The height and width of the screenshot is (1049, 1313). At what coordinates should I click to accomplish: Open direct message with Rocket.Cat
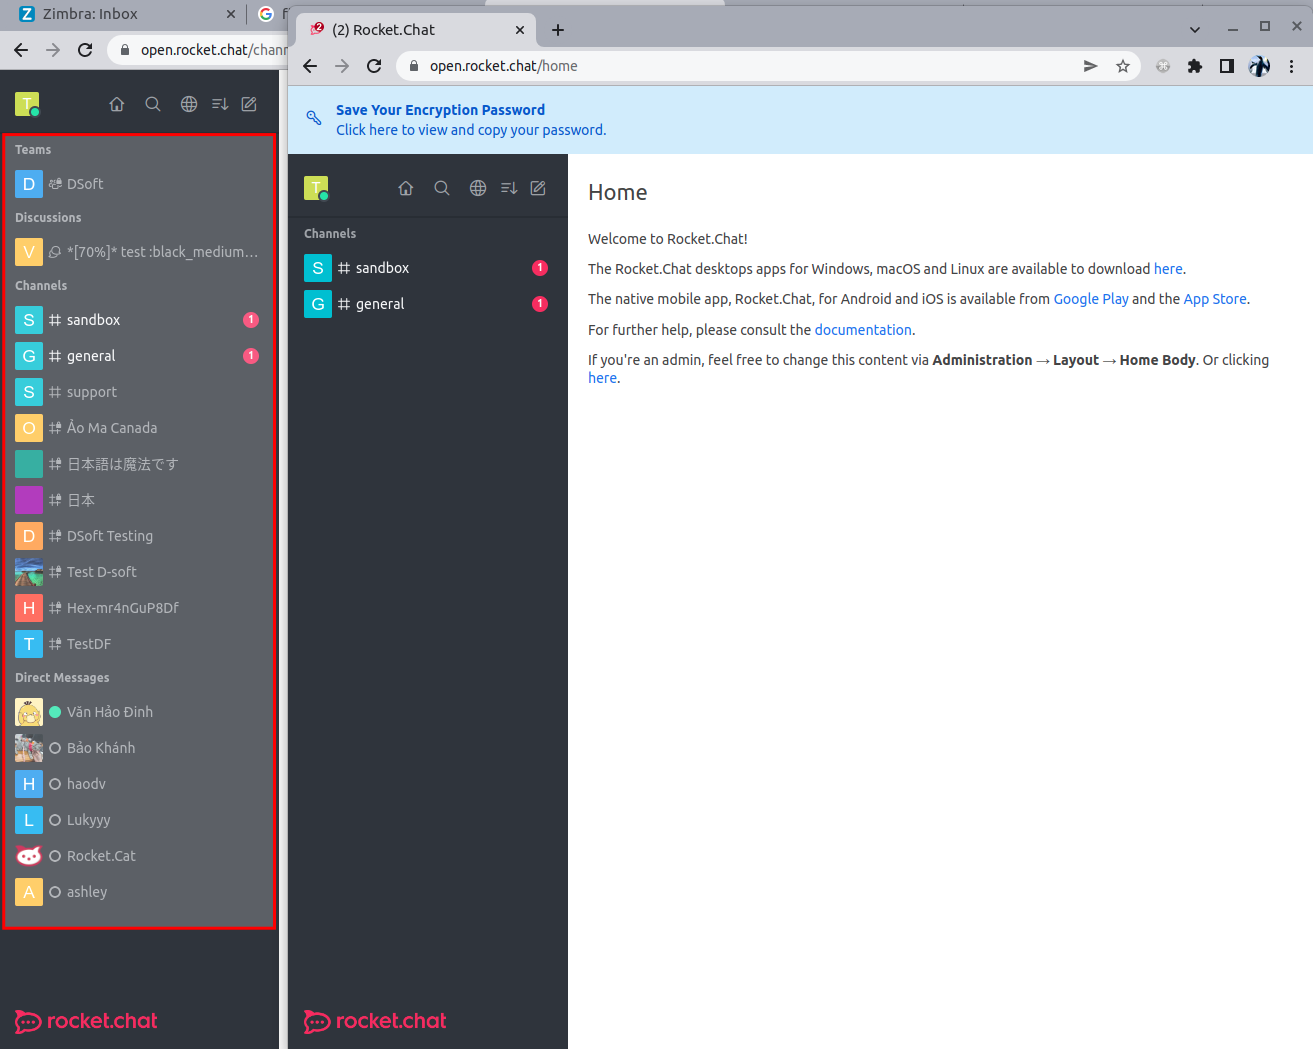coord(139,856)
